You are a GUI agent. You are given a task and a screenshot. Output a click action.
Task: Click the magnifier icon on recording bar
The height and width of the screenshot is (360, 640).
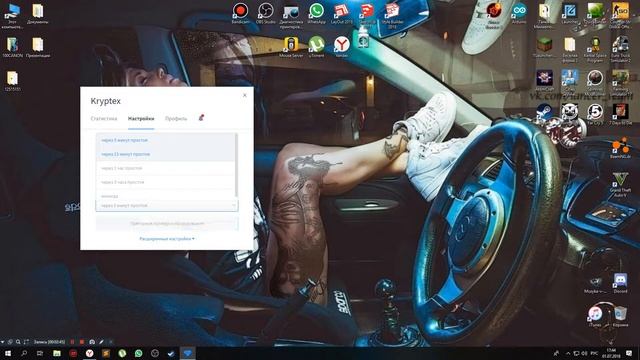pyautogui.click(x=18, y=342)
